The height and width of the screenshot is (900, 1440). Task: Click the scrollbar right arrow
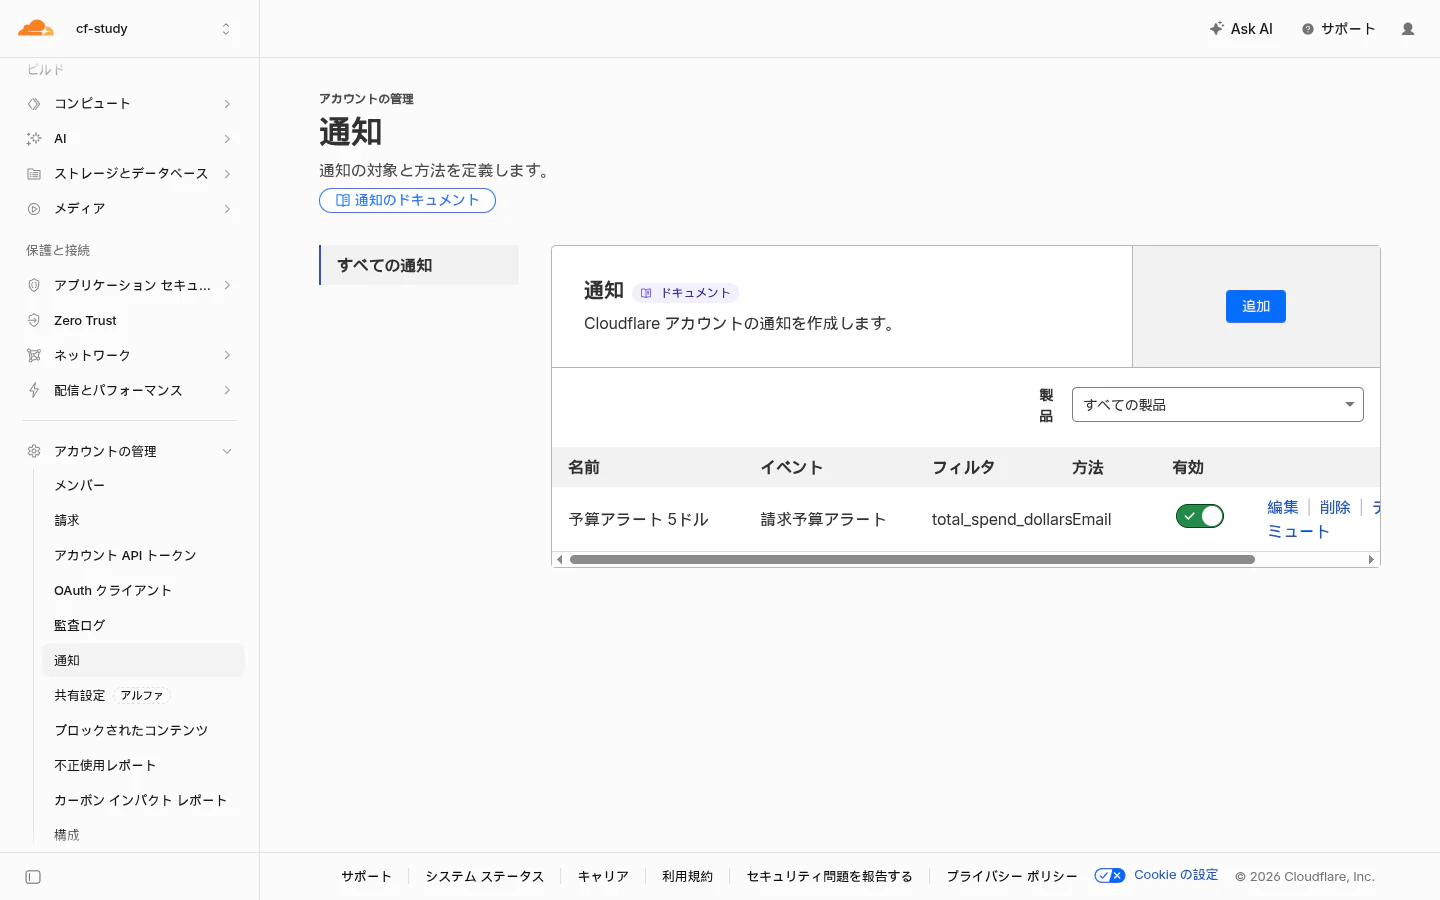(1371, 560)
